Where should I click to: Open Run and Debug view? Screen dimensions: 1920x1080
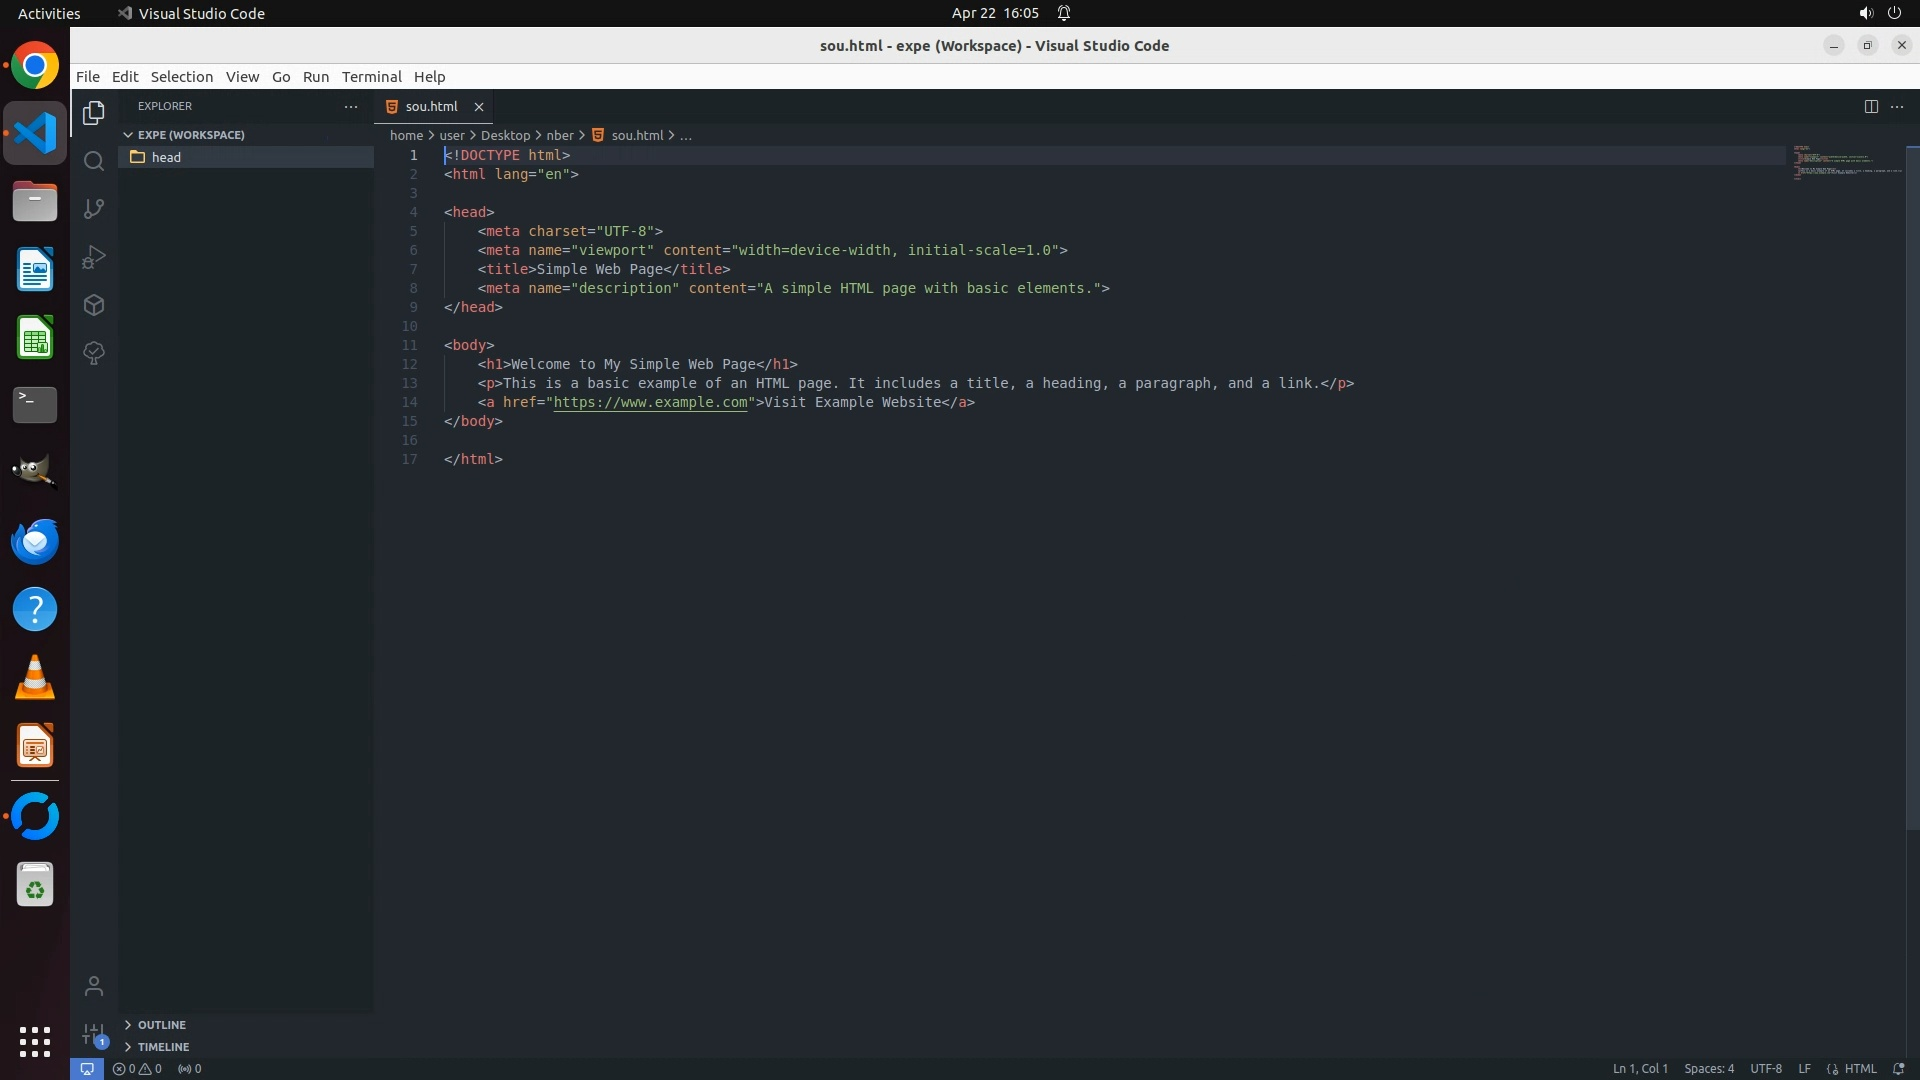[94, 257]
